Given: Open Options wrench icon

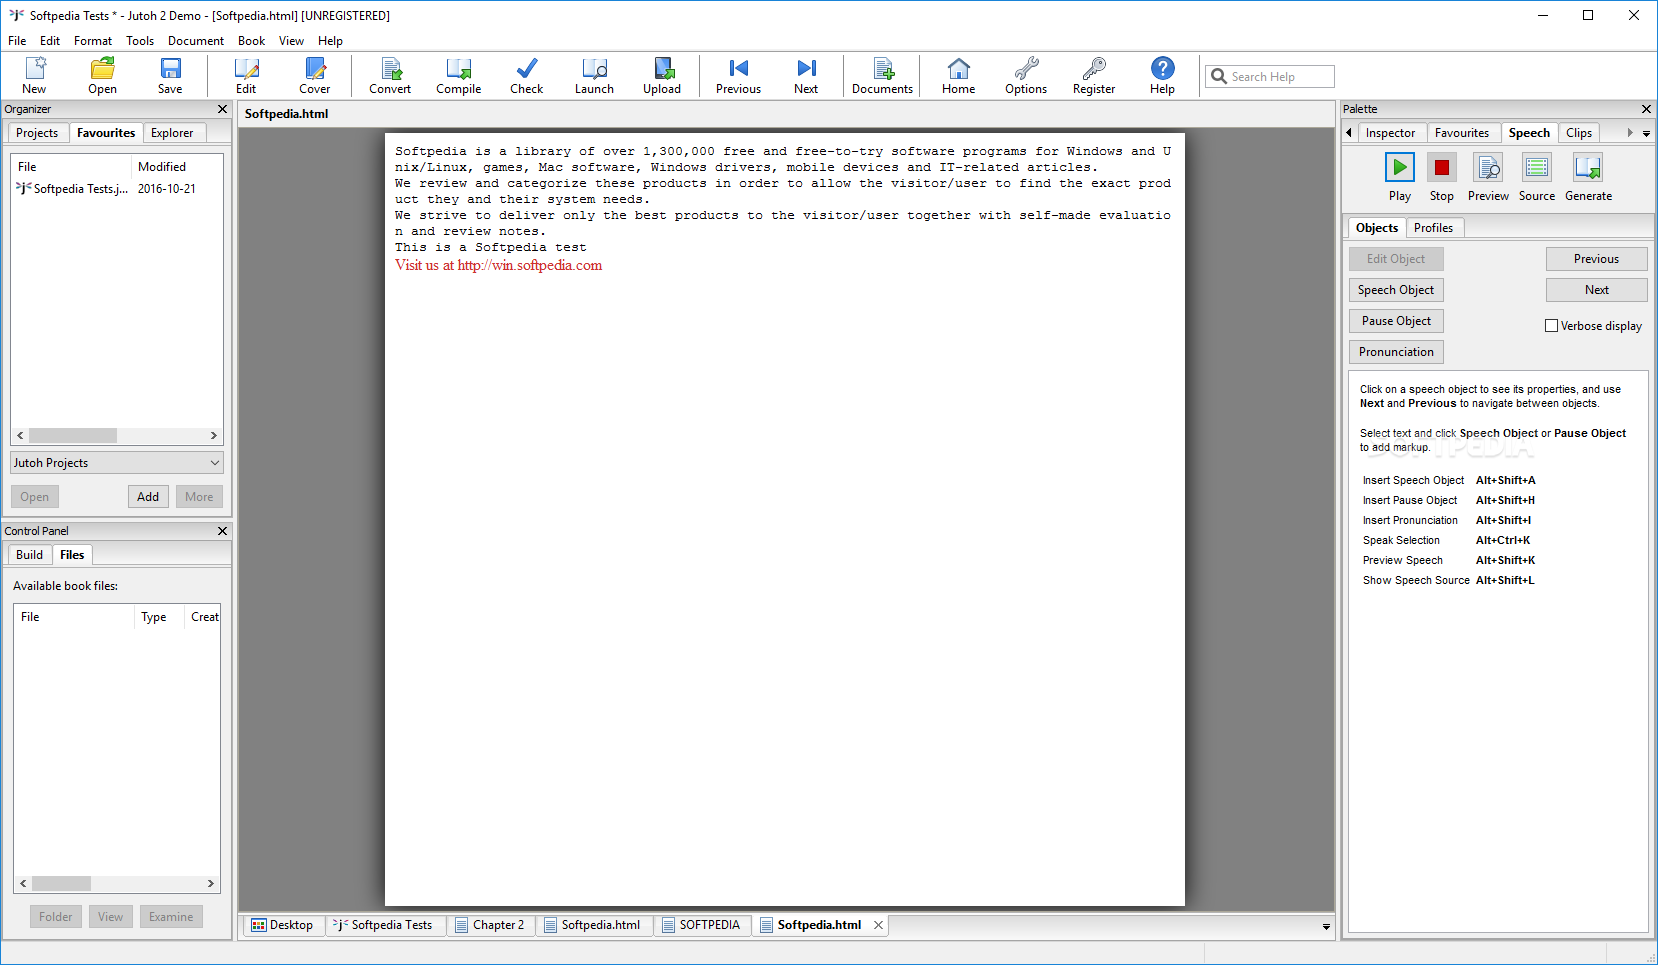Looking at the screenshot, I should coord(1026,76).
